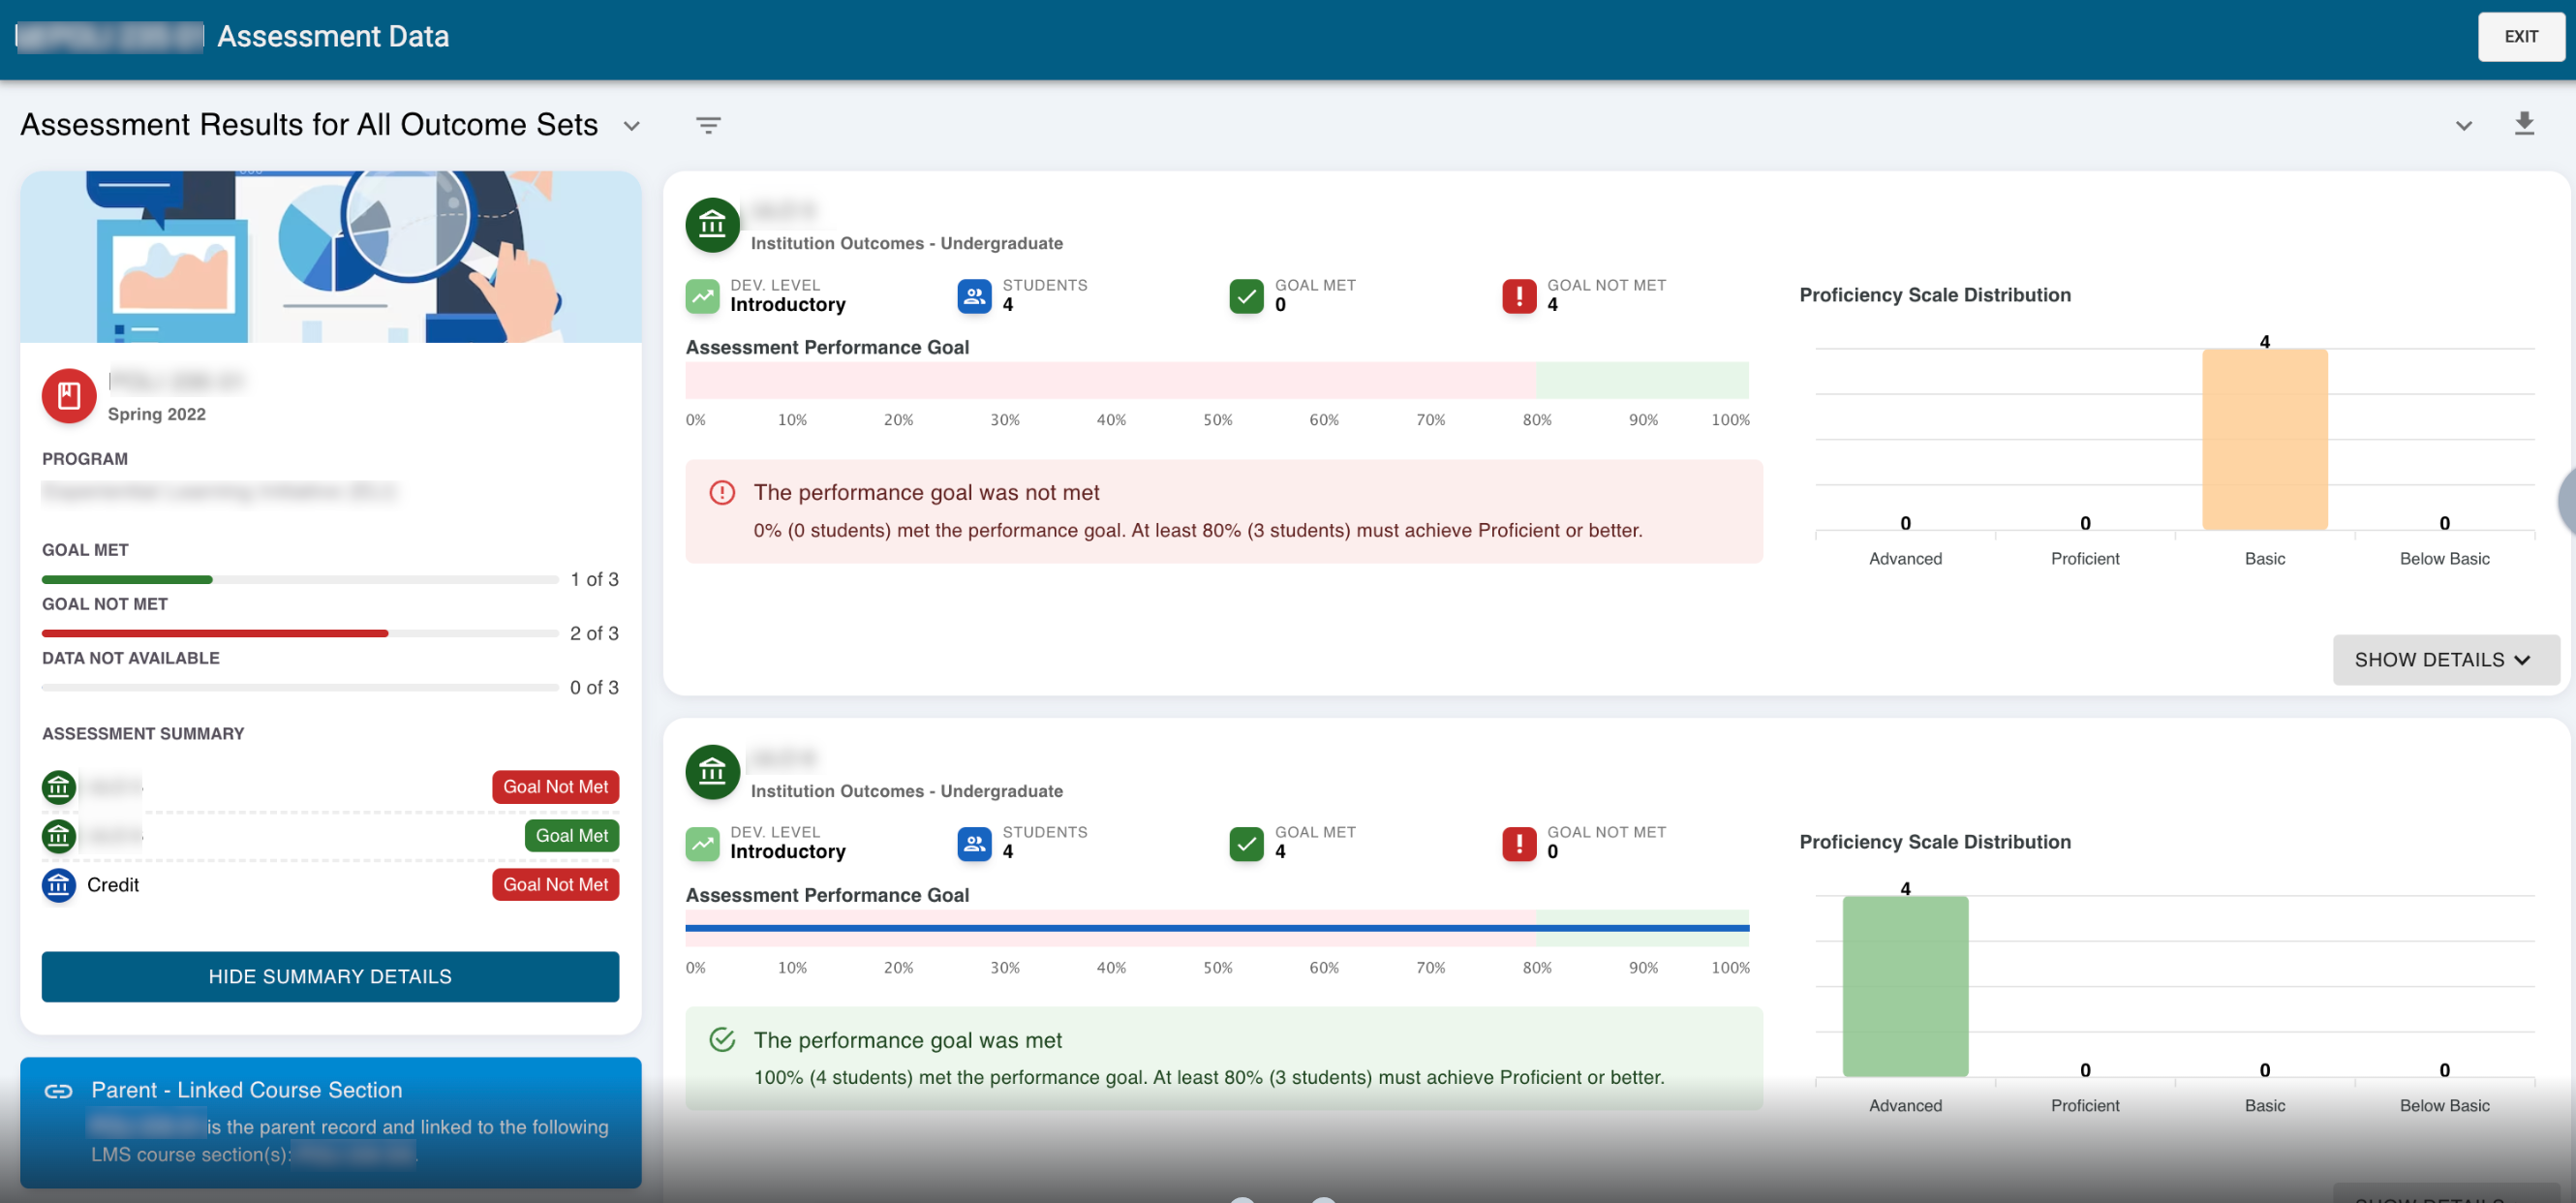This screenshot has width=2576, height=1203.
Task: Click the link icon beside Parent - Linked Course Section
Action: (x=59, y=1090)
